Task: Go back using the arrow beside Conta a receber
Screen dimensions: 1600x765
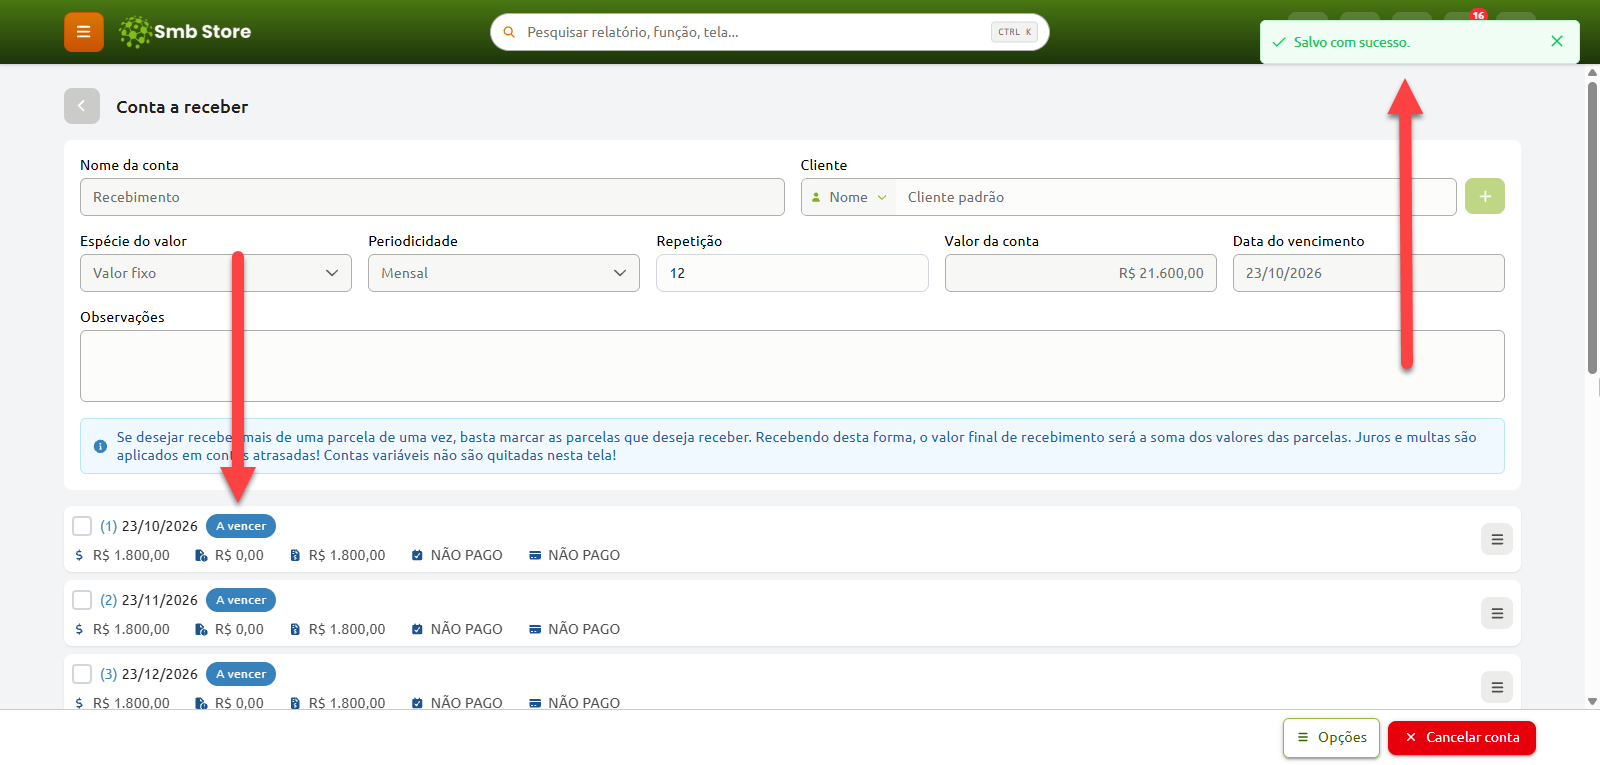Action: (x=82, y=106)
